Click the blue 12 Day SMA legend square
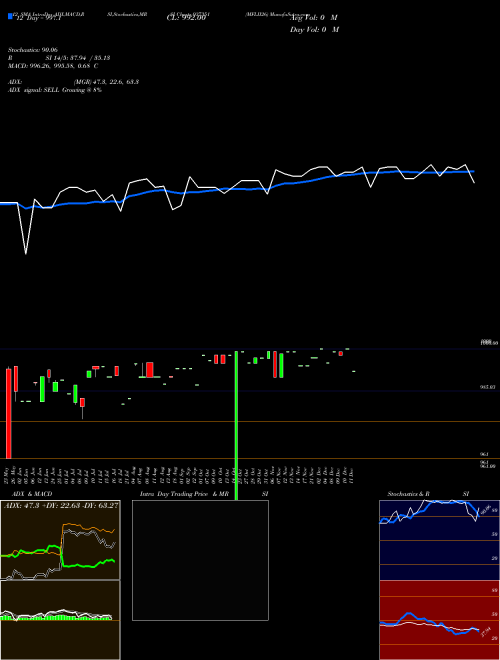 tap(11, 17)
